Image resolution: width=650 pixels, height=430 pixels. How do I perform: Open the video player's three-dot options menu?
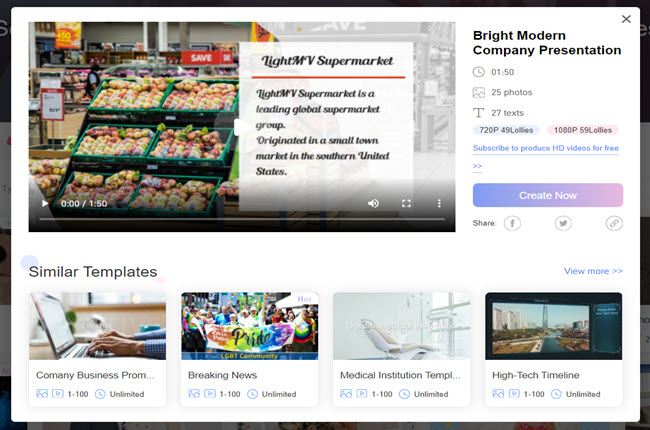(x=438, y=203)
